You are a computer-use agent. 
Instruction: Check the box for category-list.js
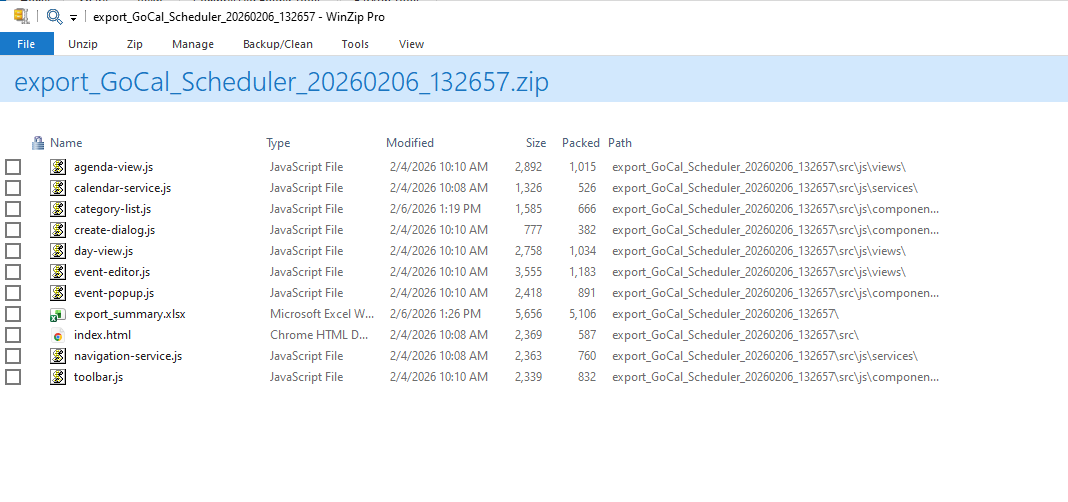[x=13, y=209]
